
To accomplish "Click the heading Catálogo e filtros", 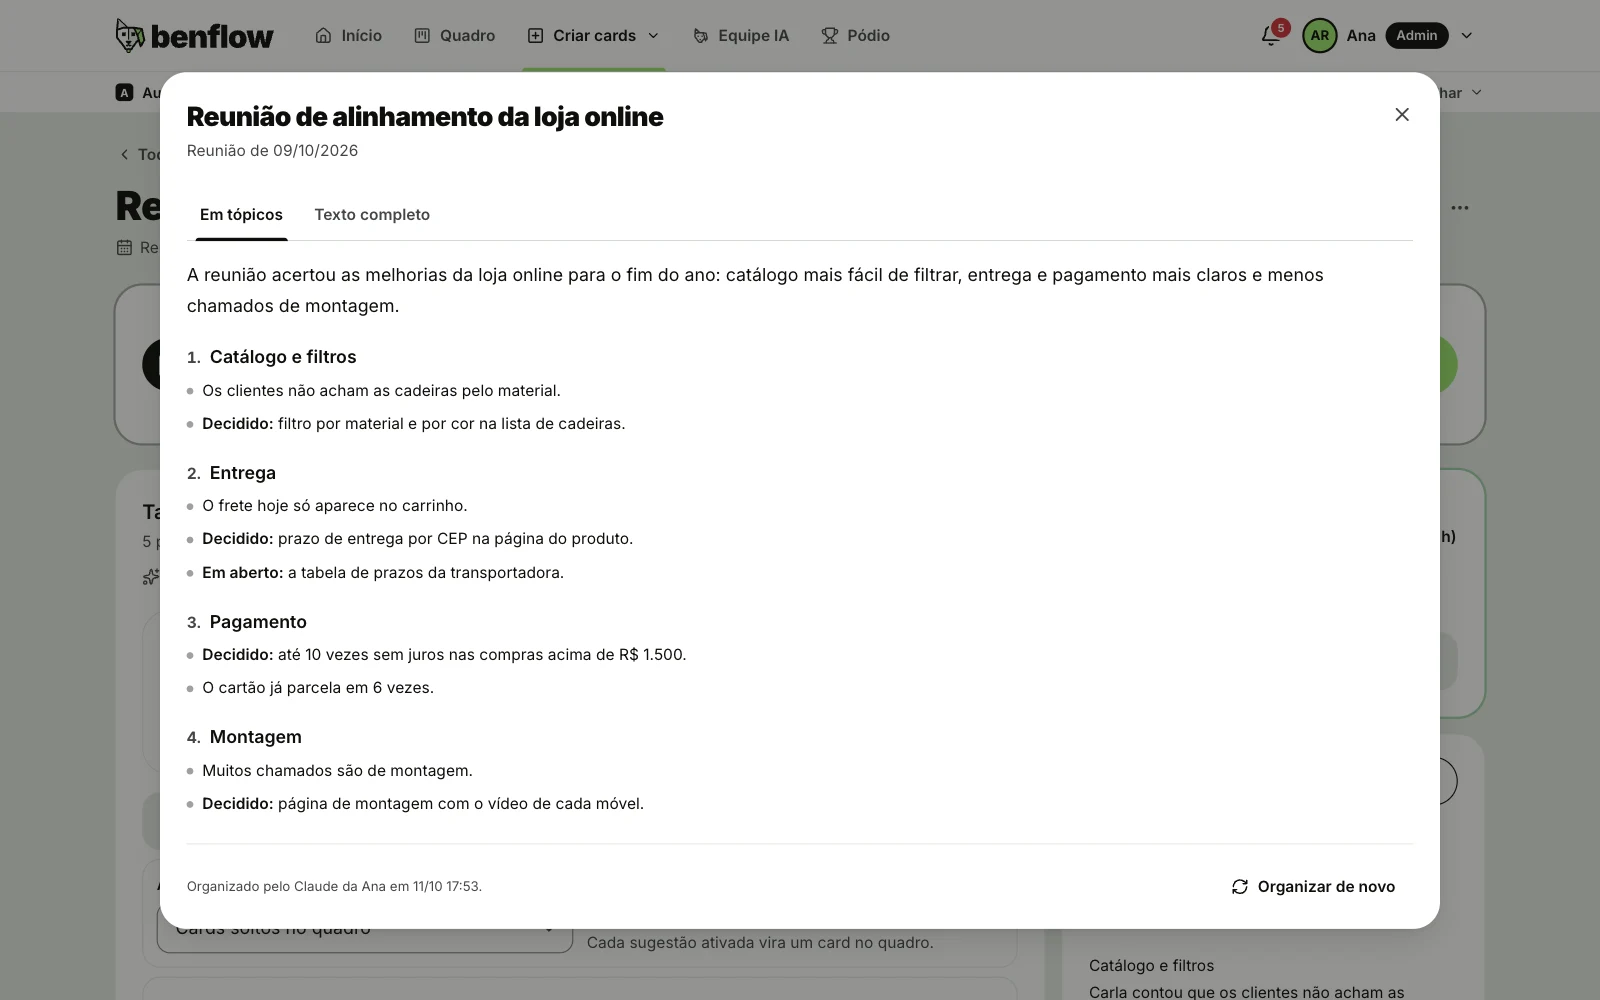I will (x=283, y=357).
